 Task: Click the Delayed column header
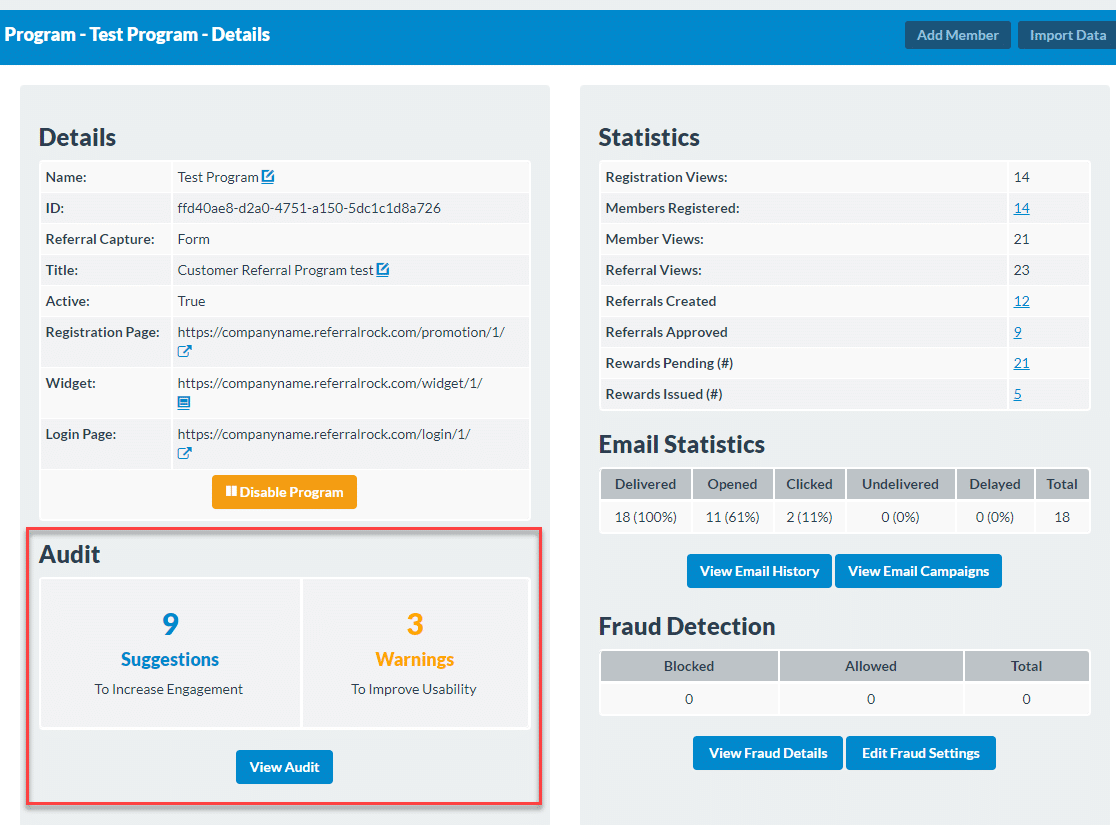[995, 484]
